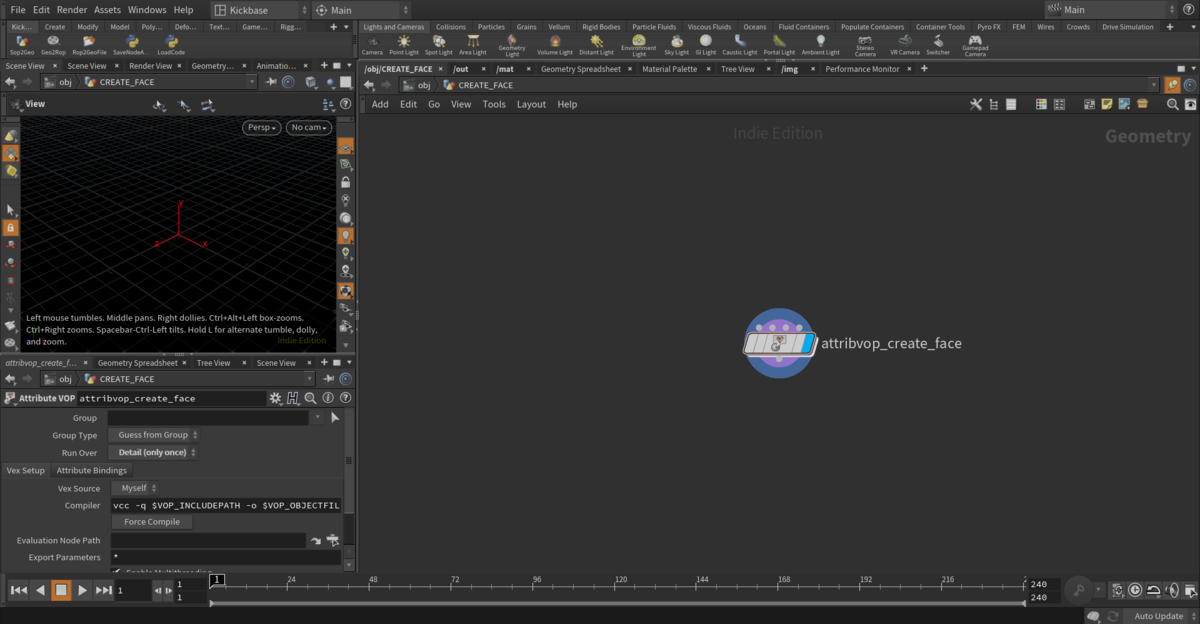Open the Material Palette tab
1200x624 pixels.
point(669,69)
